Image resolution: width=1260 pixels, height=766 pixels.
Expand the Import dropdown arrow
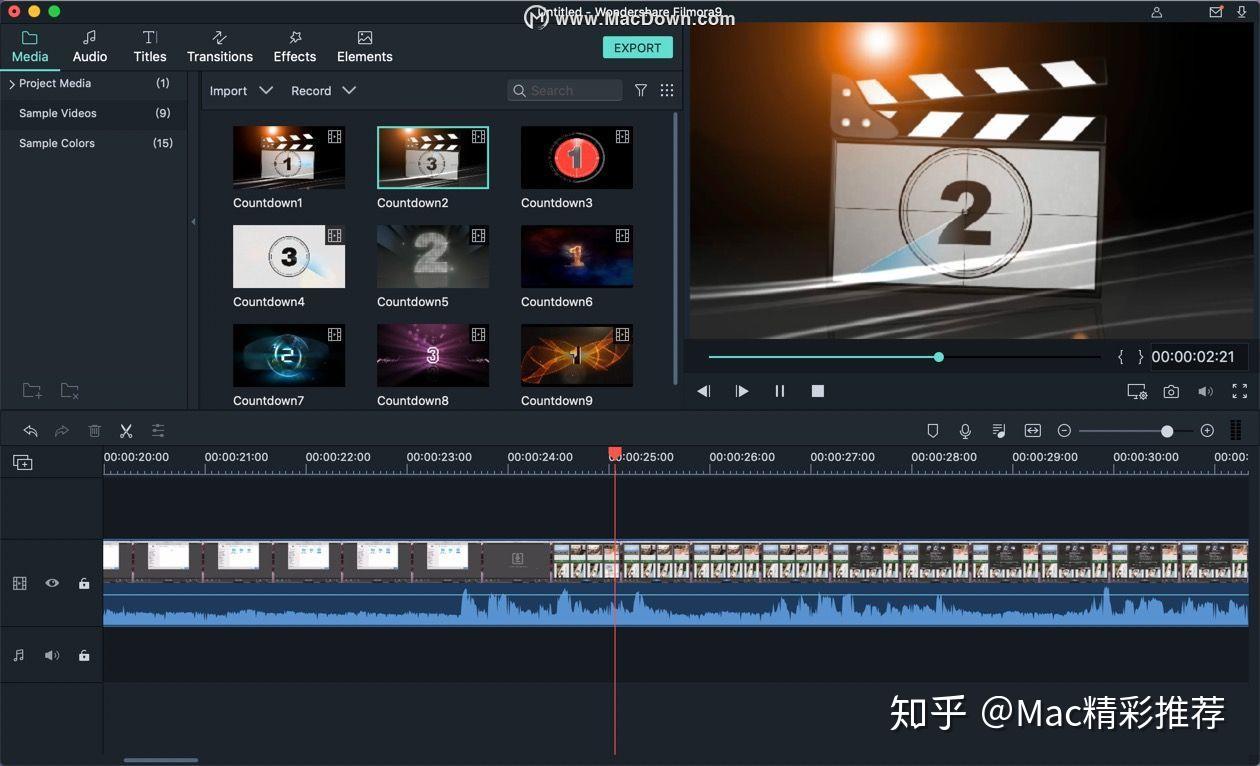tap(267, 90)
